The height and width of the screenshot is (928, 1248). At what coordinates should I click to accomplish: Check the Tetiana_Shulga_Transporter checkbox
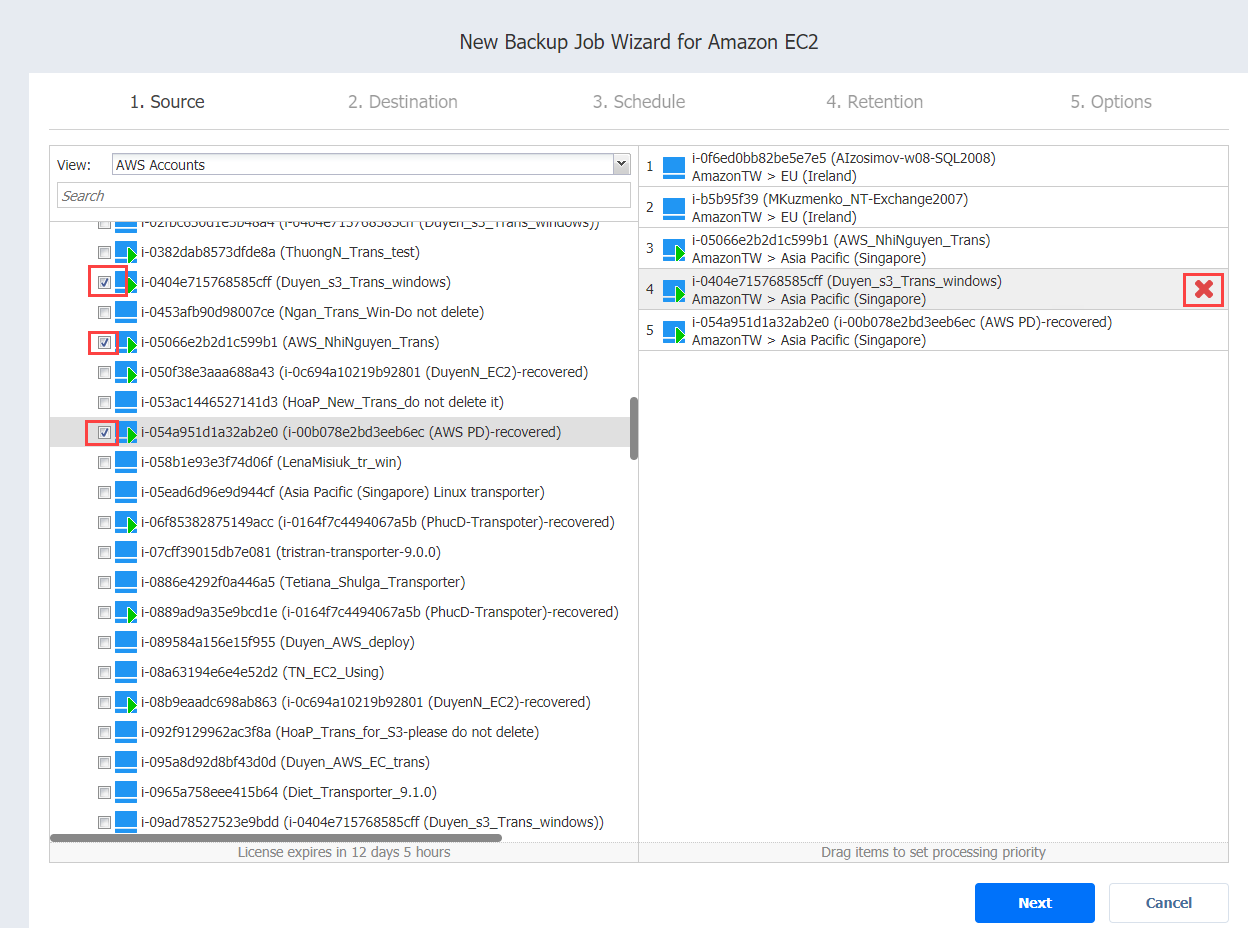[104, 582]
